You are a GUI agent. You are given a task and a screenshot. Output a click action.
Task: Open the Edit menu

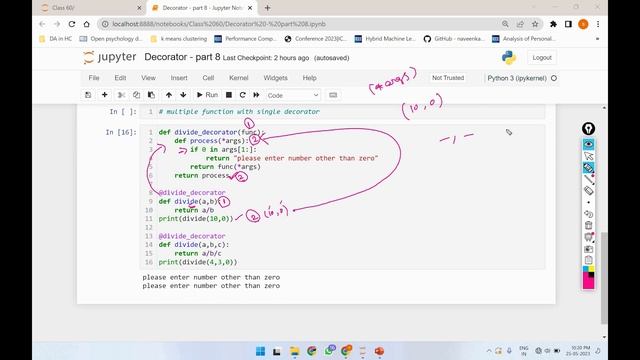pos(120,78)
